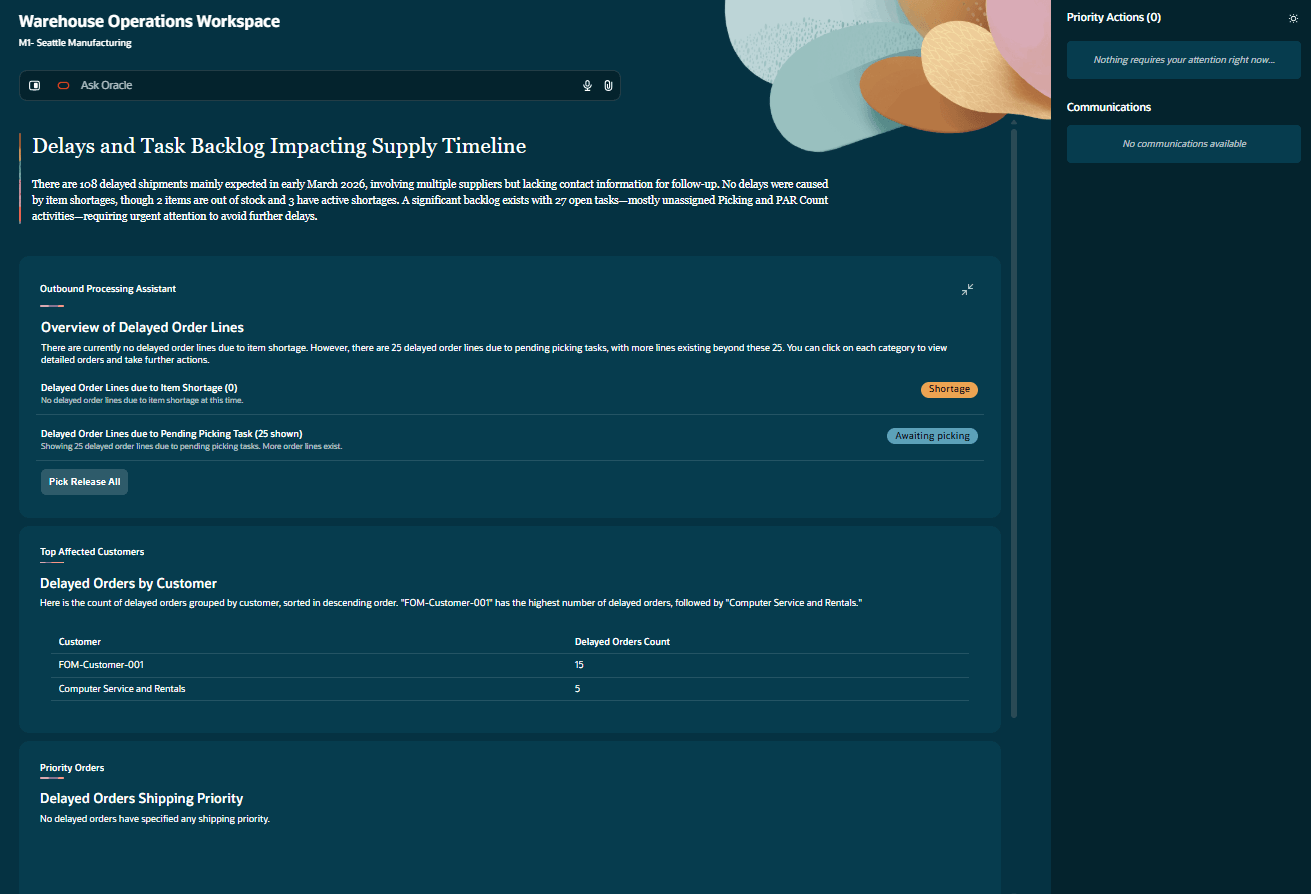Click the delayed count value 15

[579, 665]
